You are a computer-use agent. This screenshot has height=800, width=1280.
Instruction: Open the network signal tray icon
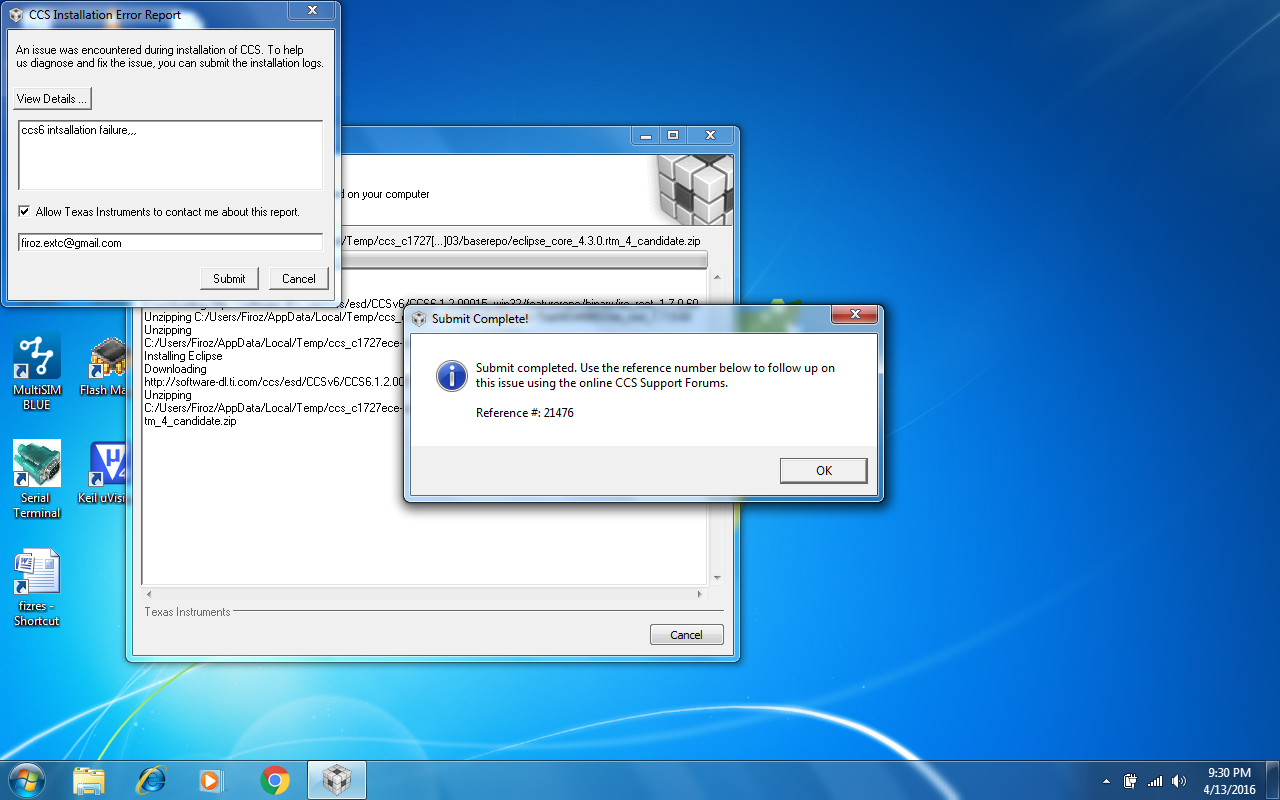pos(1155,781)
